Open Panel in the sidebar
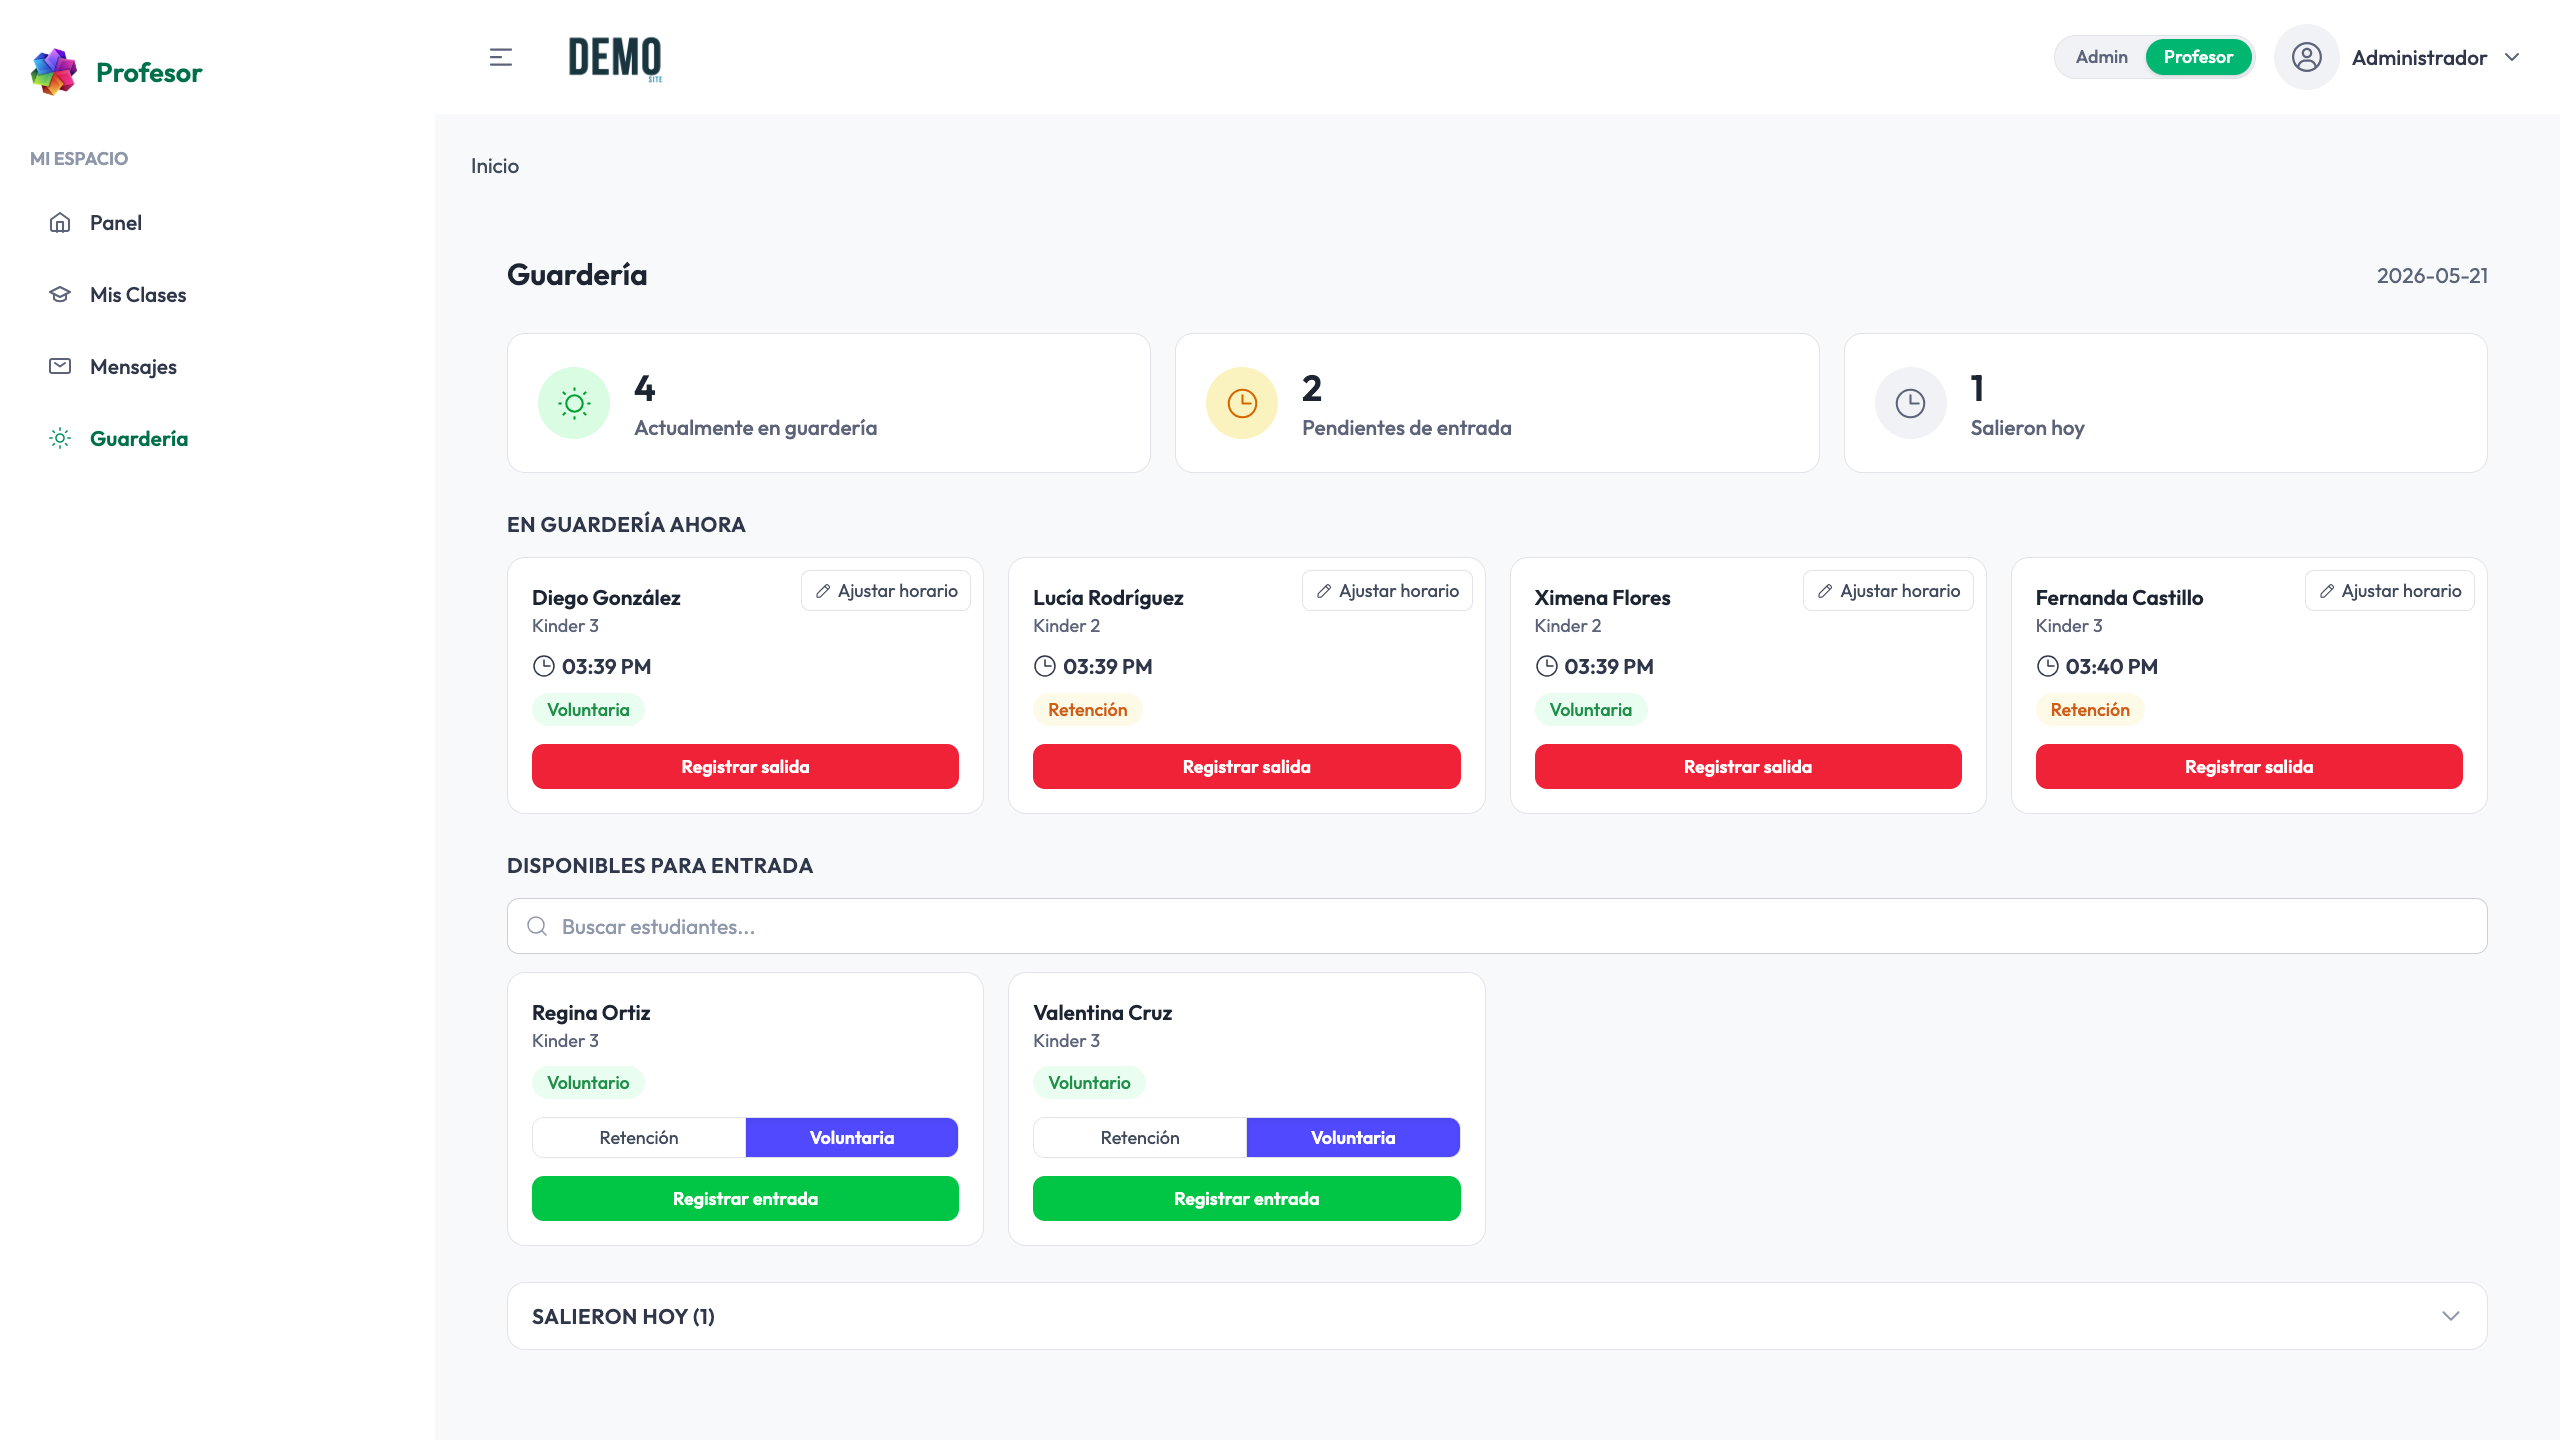 click(116, 222)
